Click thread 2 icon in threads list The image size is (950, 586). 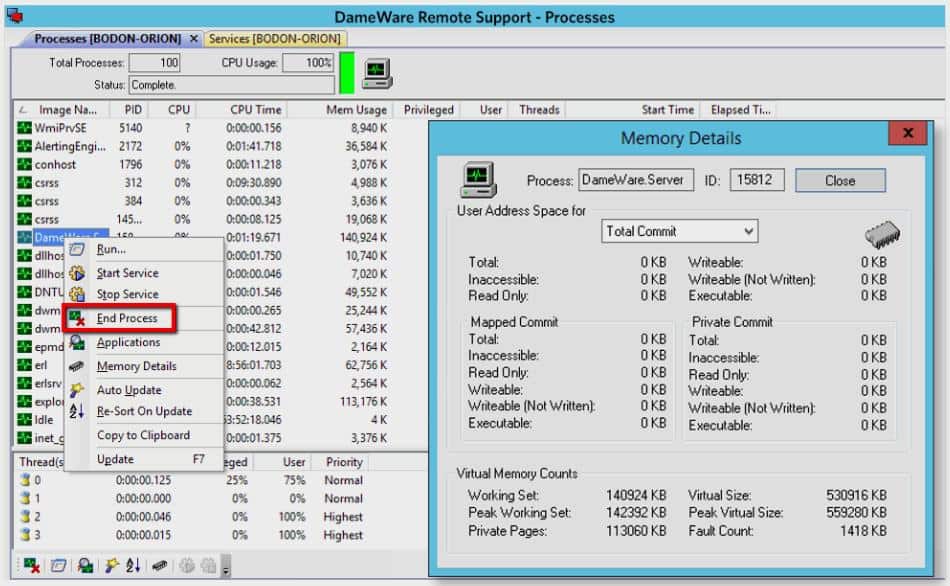(25, 516)
